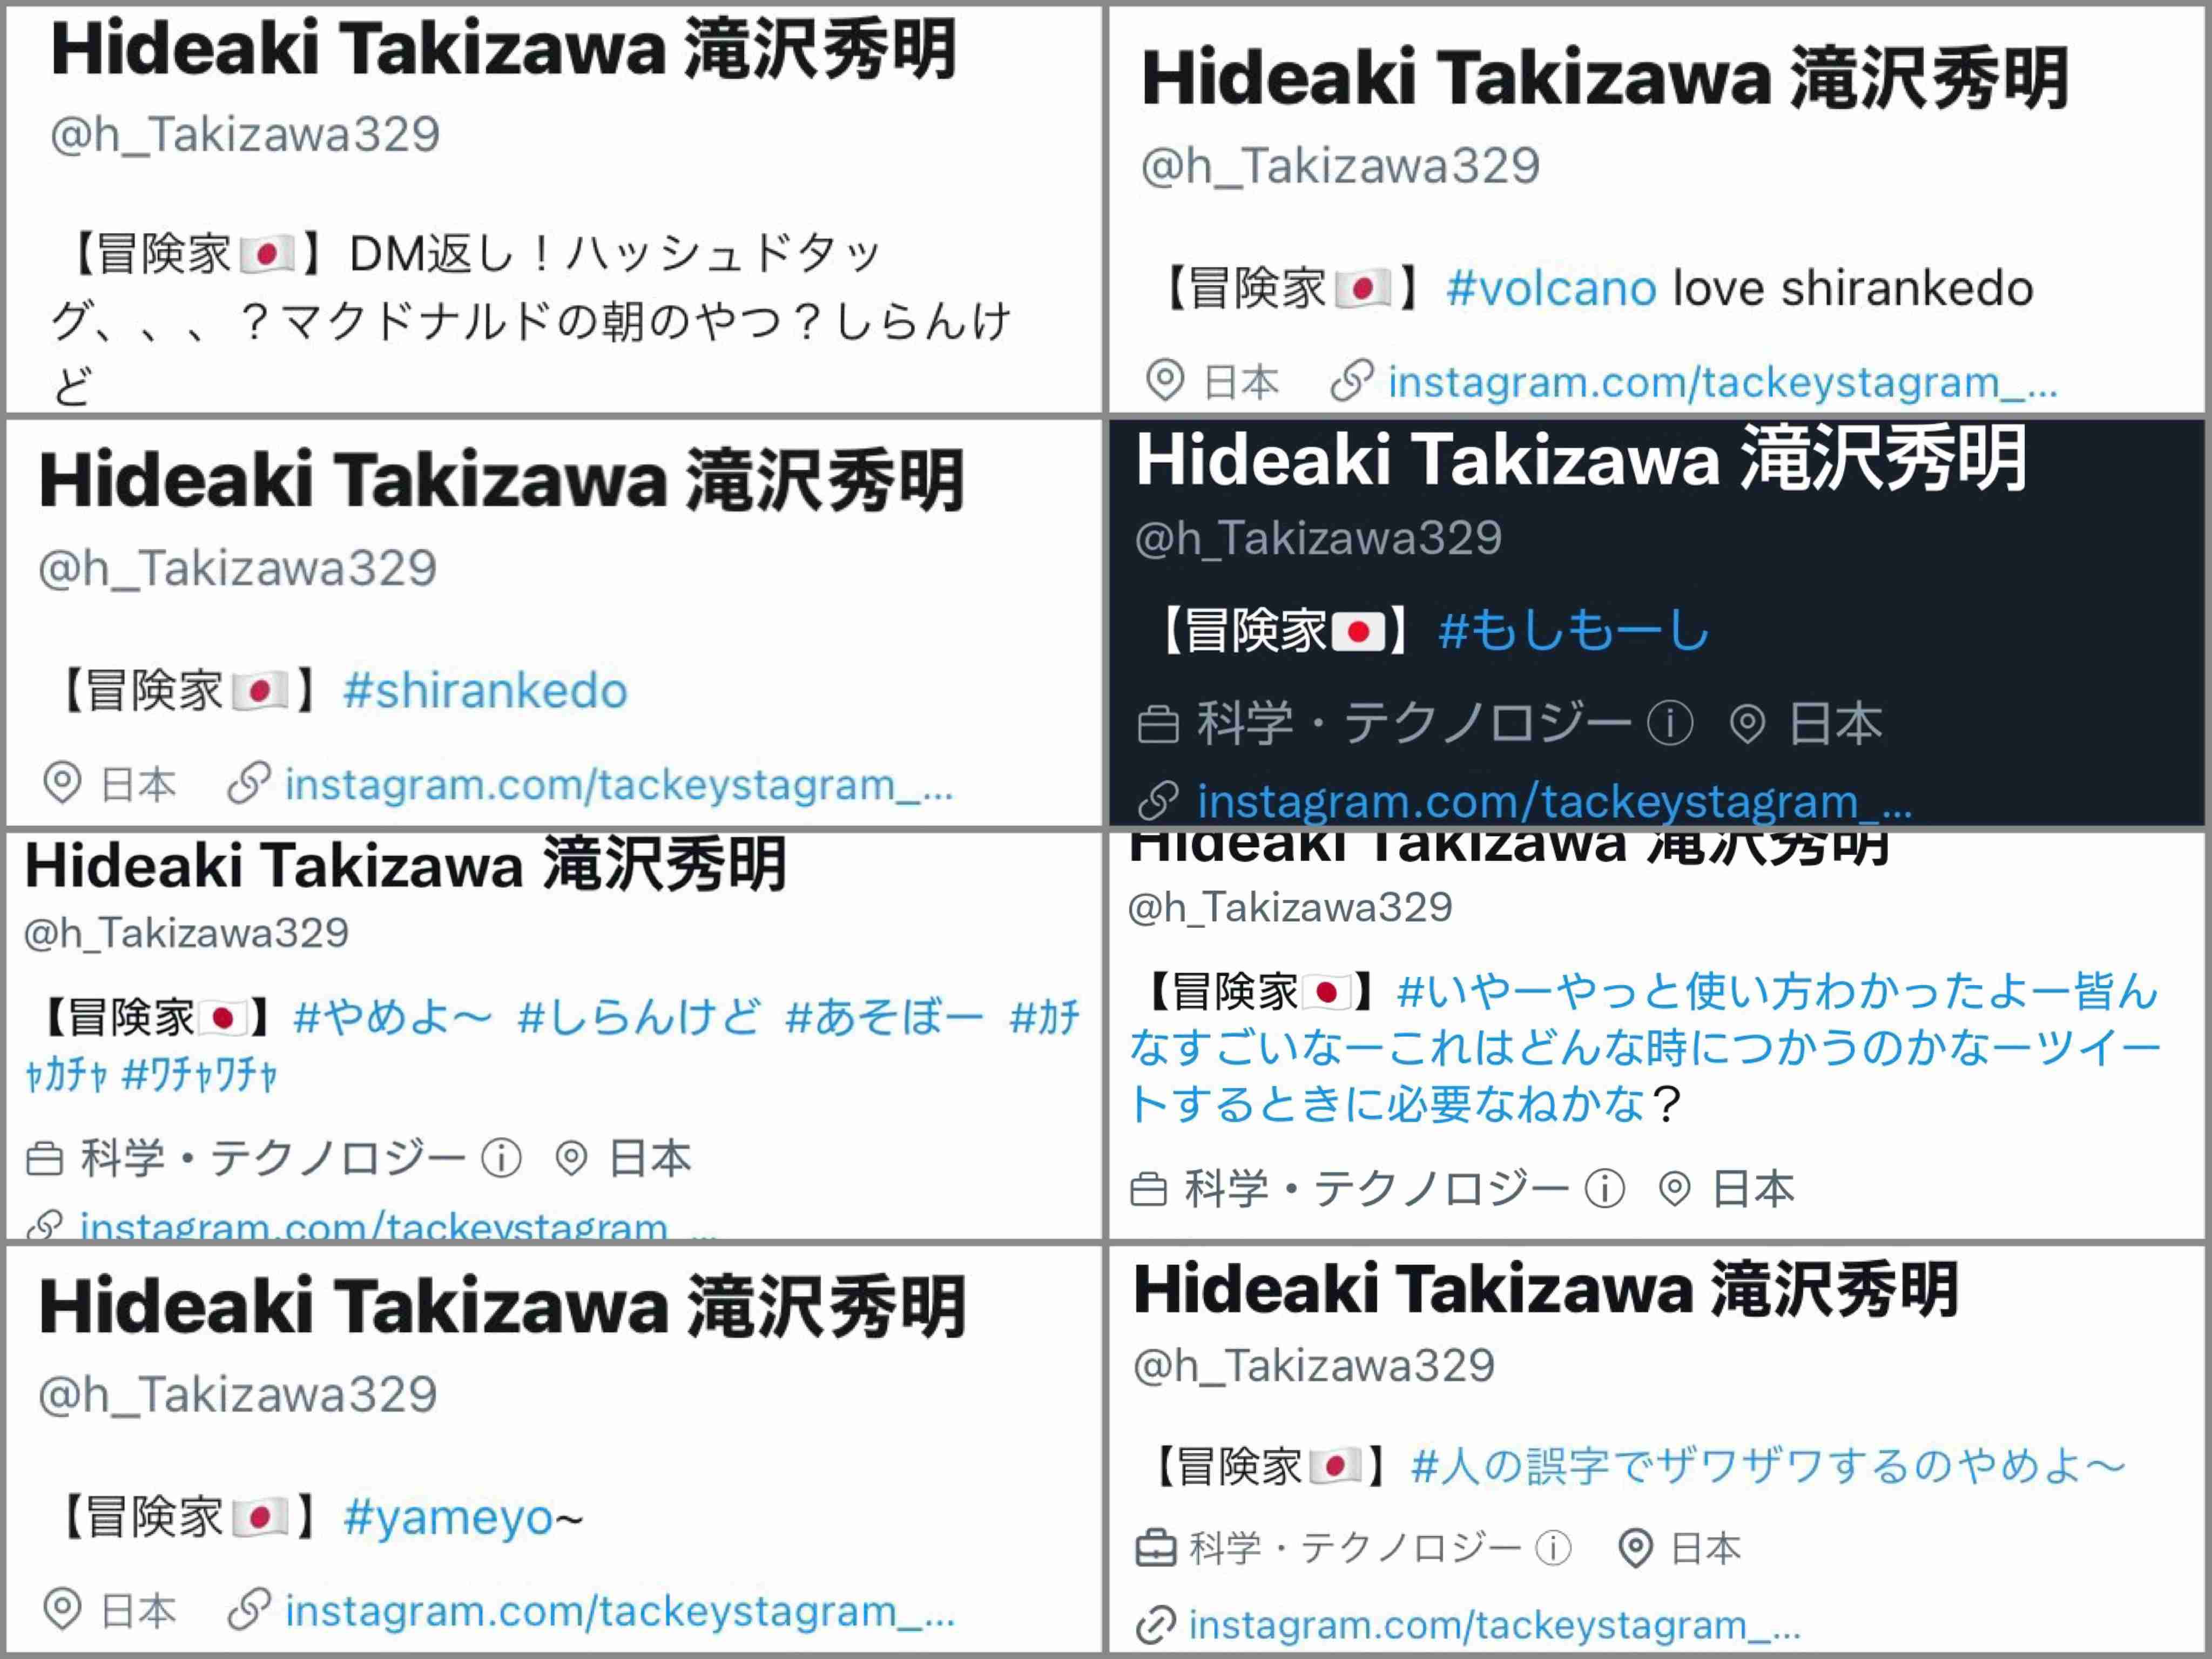Click bold briefcase icon in bottom-right profile

[1156, 1548]
